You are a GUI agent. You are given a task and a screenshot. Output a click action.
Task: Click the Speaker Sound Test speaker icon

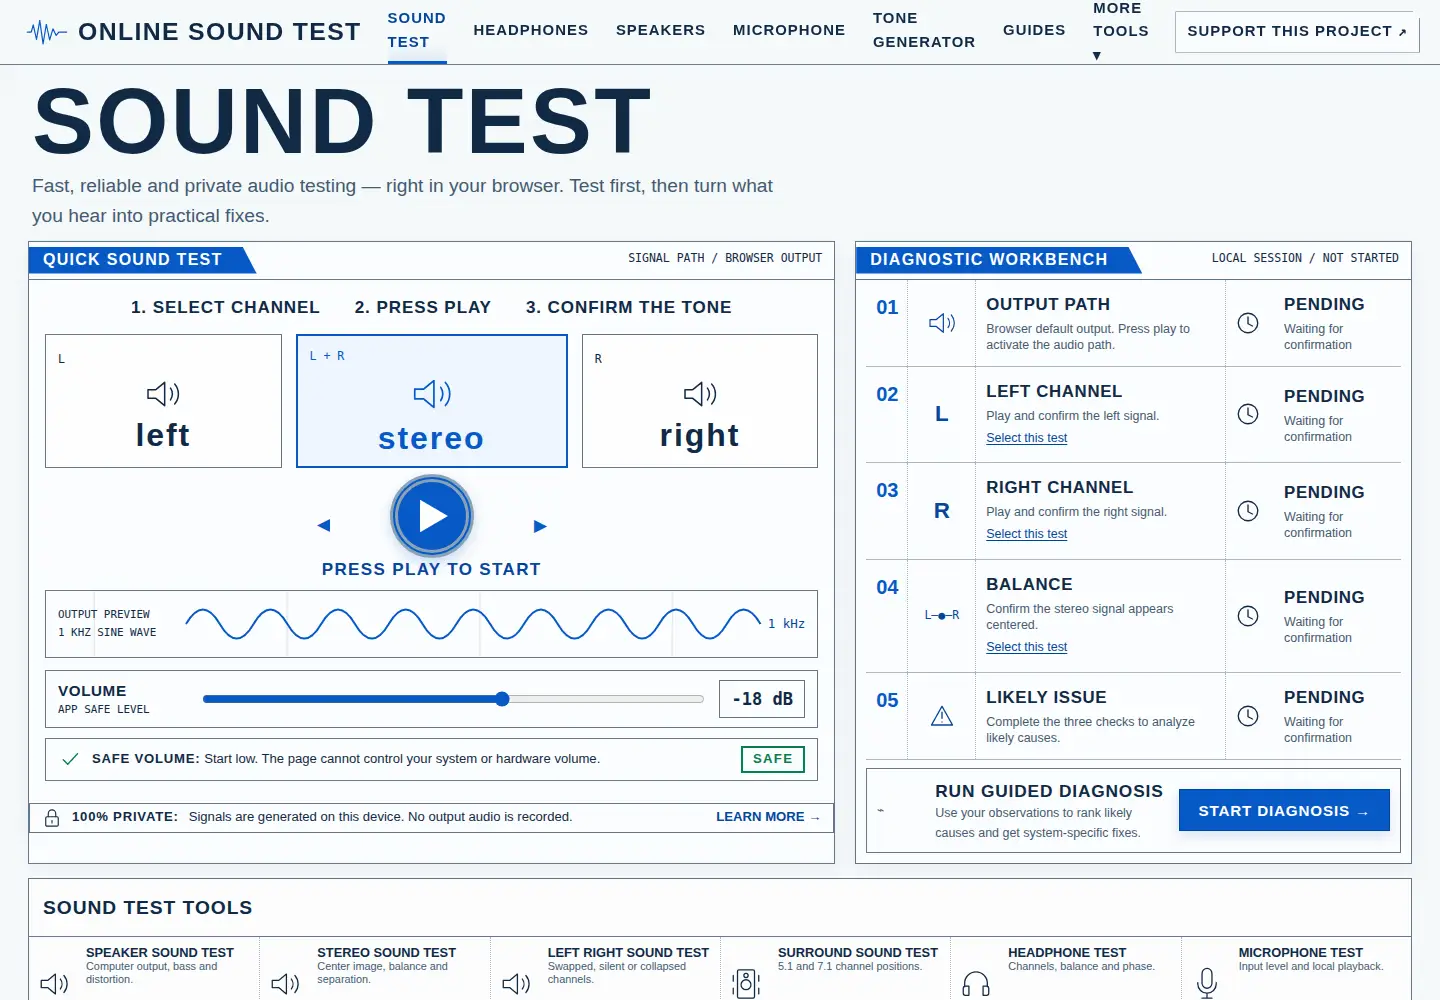(x=54, y=984)
